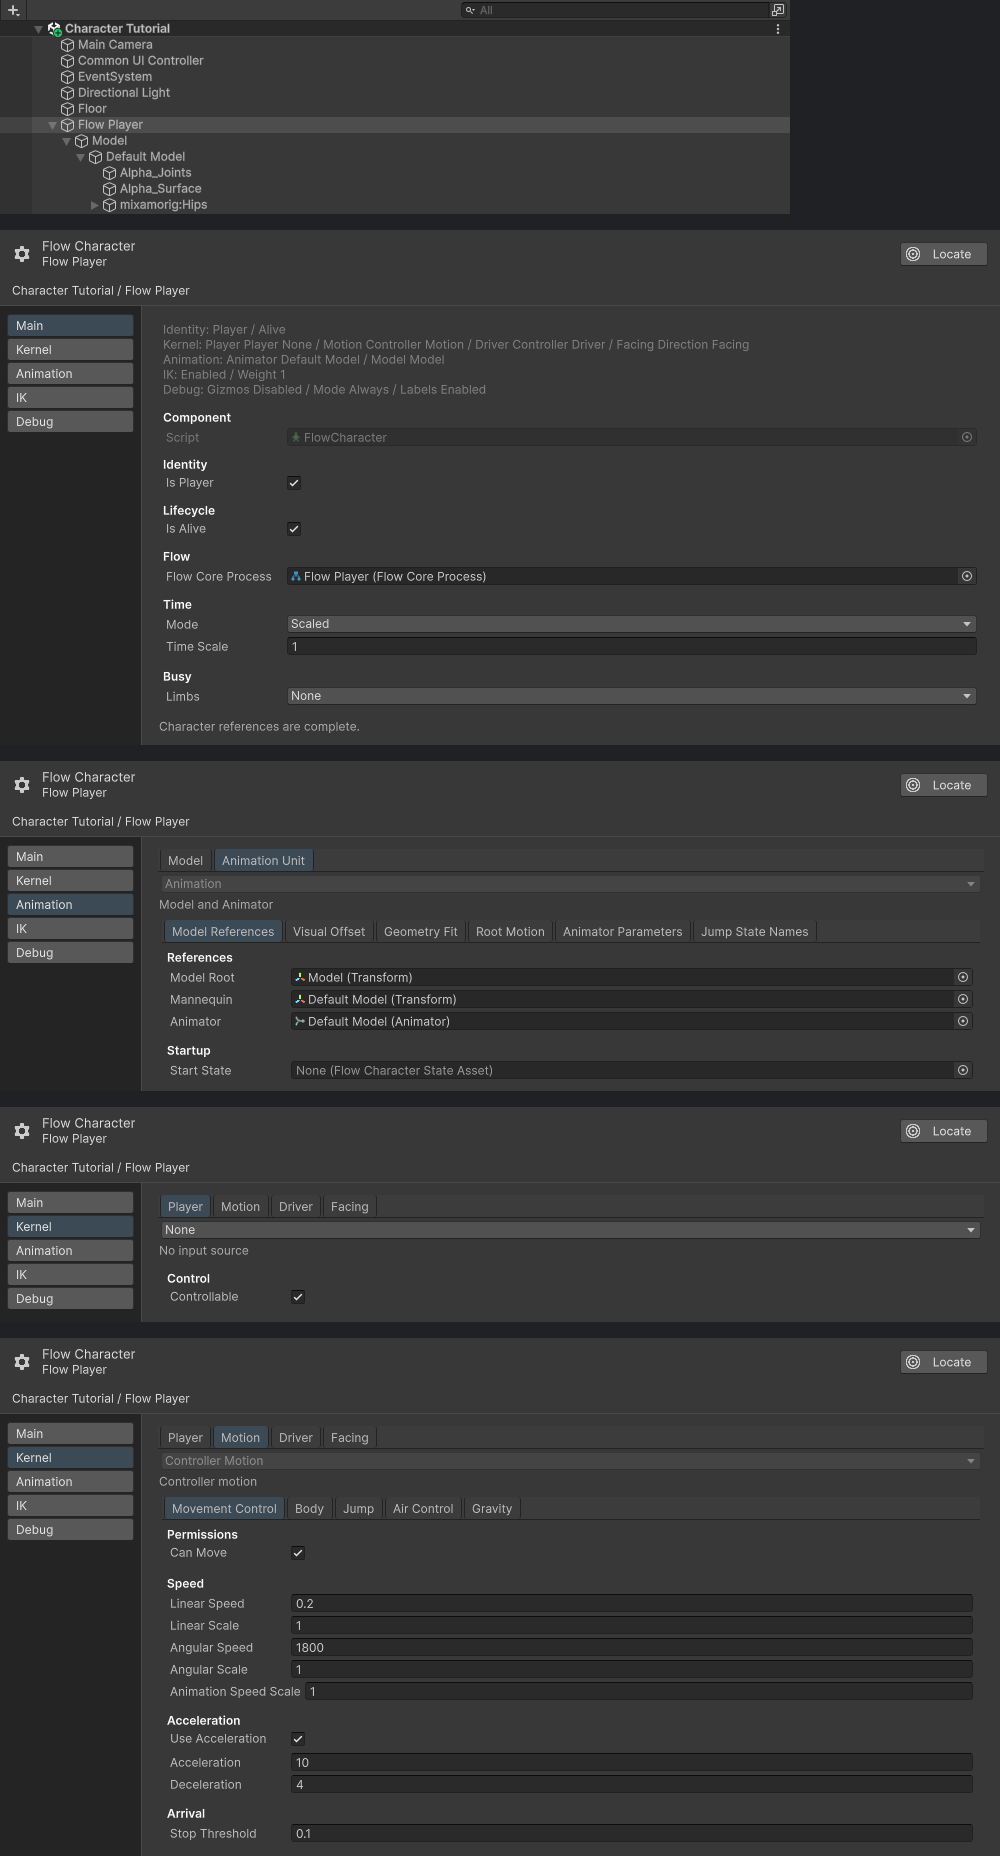Select Alpha_Joints object icon
1000x1856 pixels.
pos(109,173)
